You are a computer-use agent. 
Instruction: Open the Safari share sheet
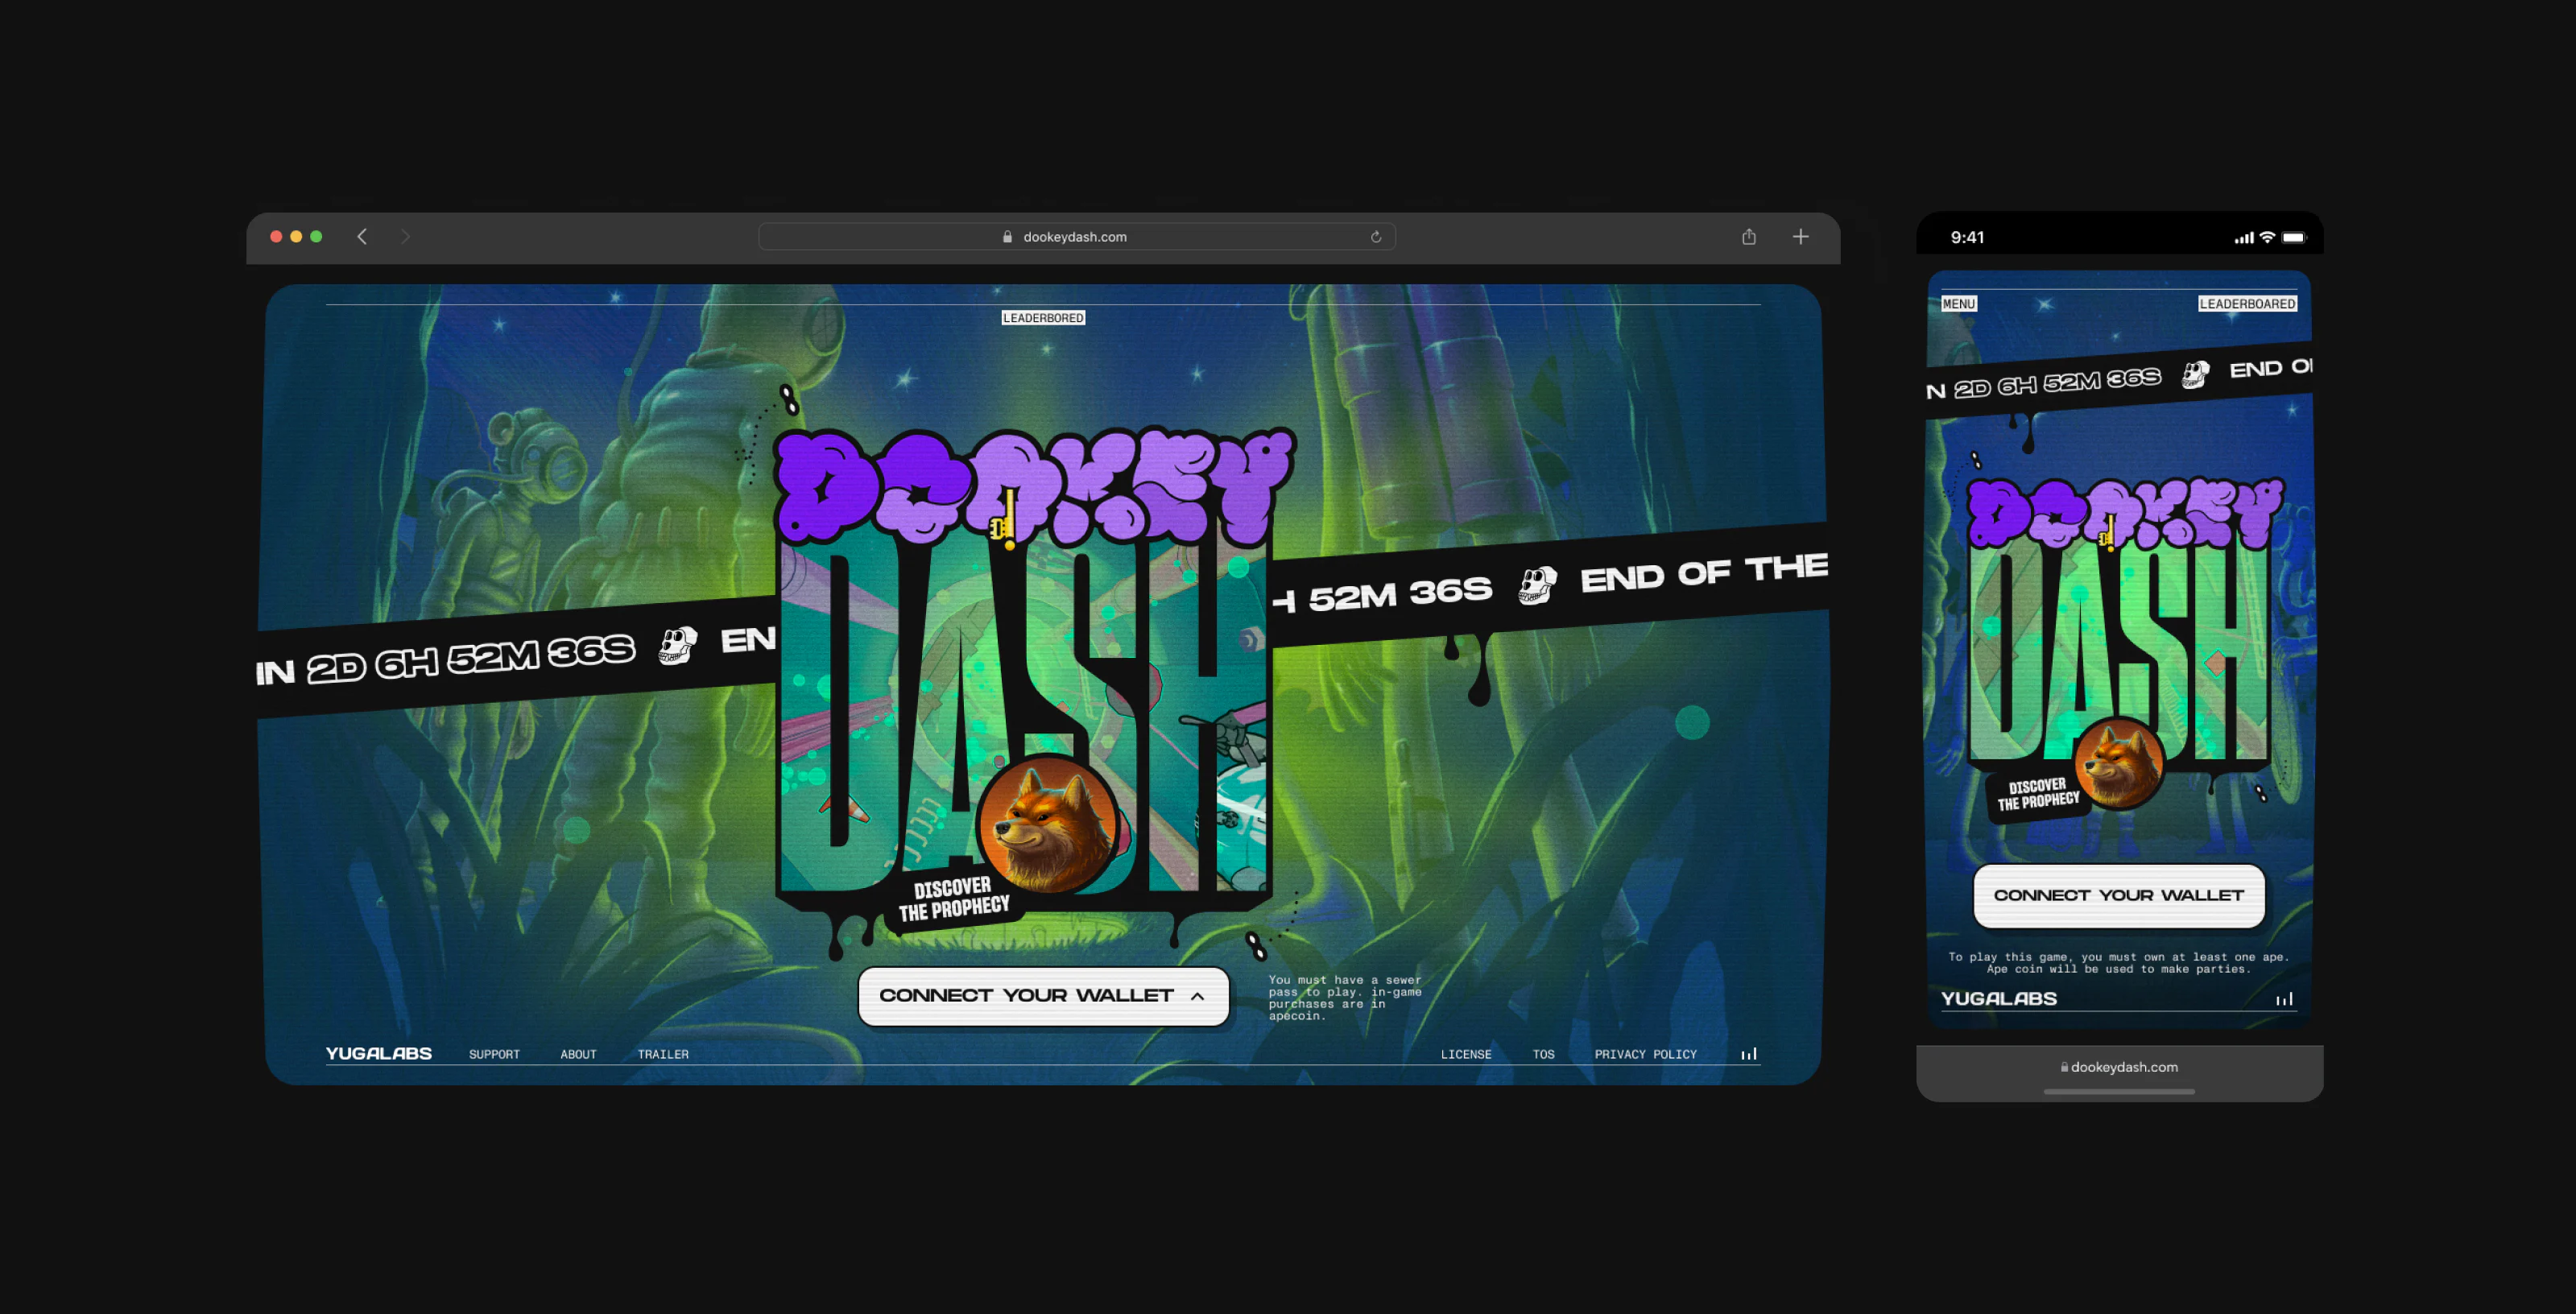coord(1748,237)
